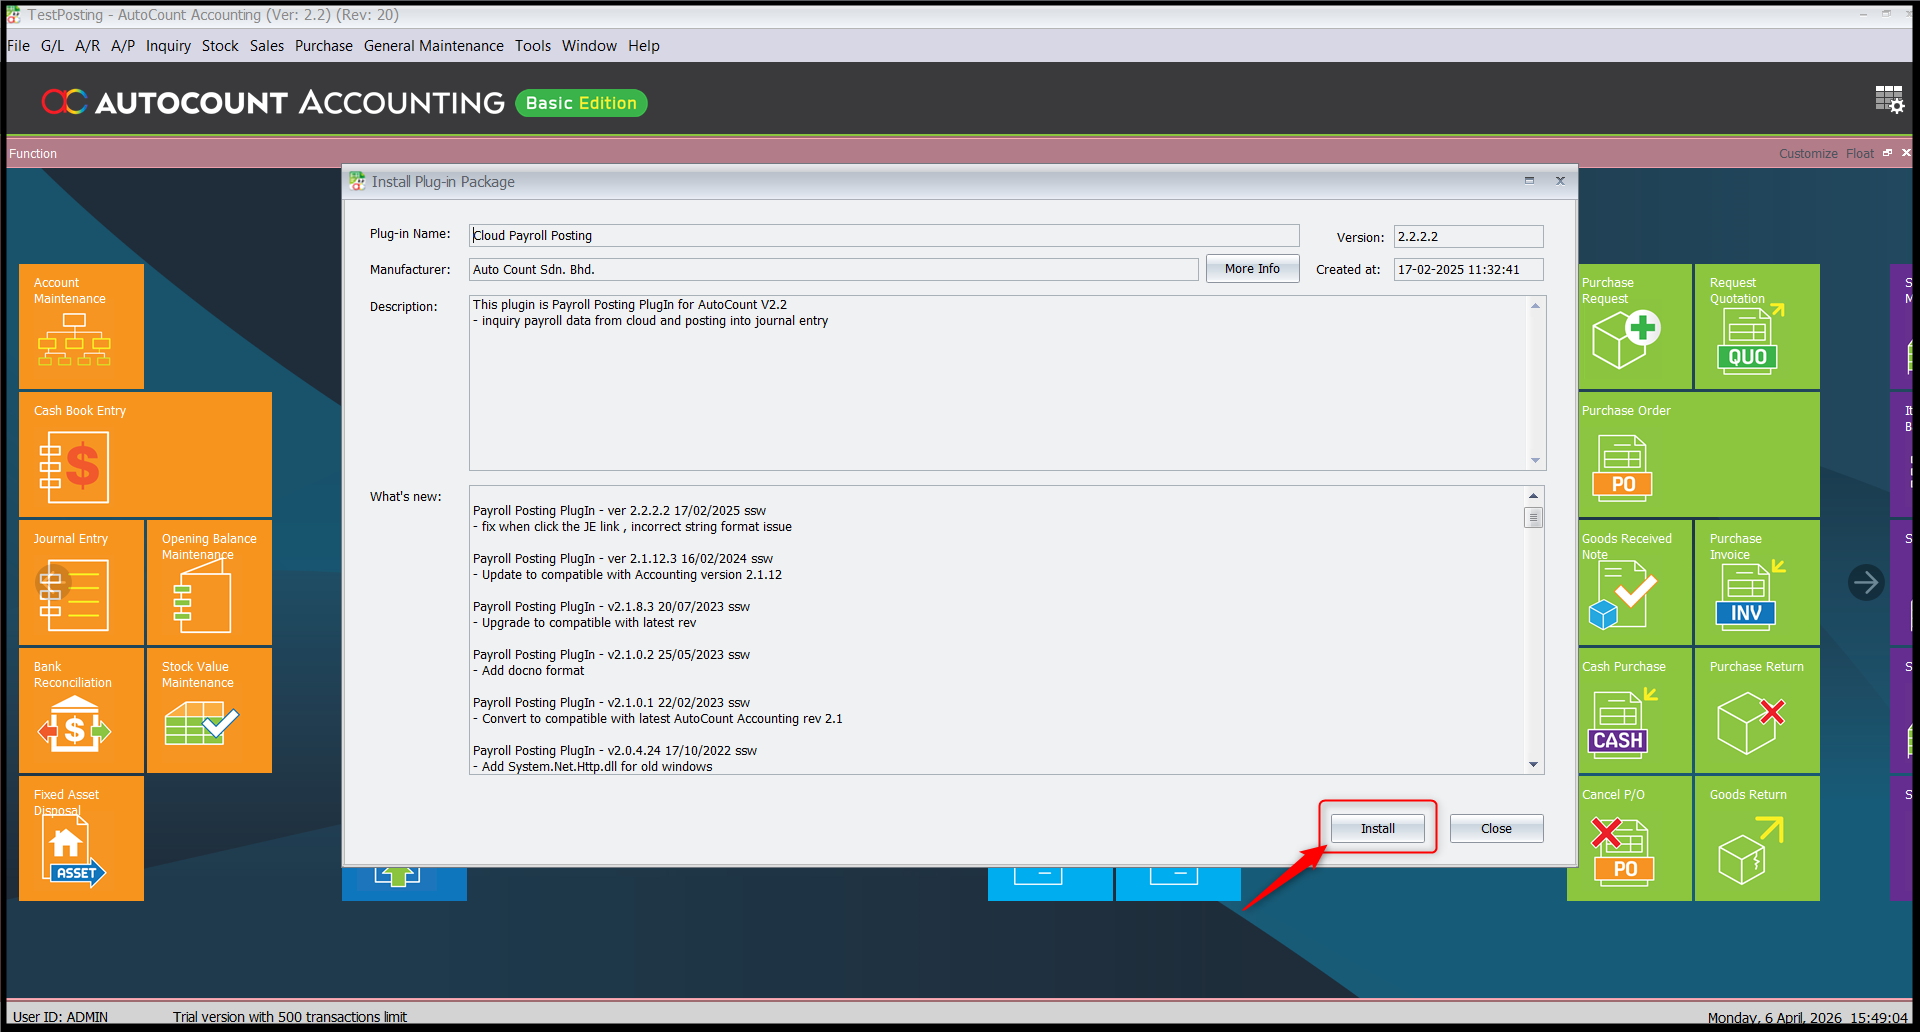Click 'Add docno format' release note line

tap(529, 670)
